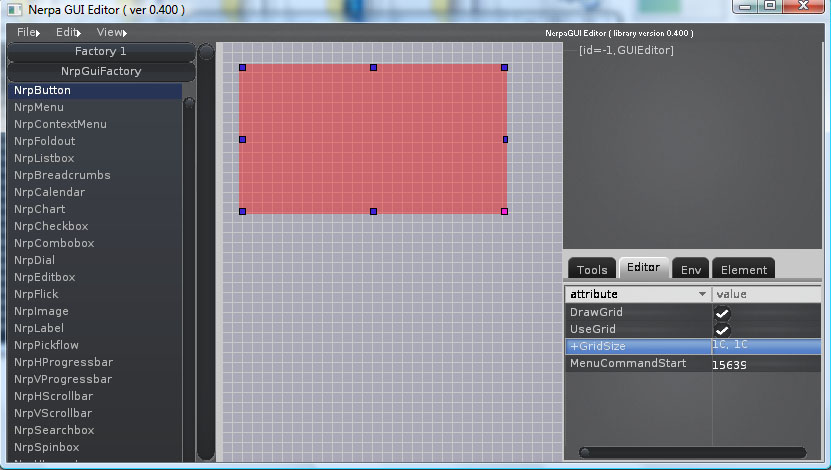This screenshot has height=470, width=831.
Task: Click the top-center resize handle of red rectangle
Action: 373,68
